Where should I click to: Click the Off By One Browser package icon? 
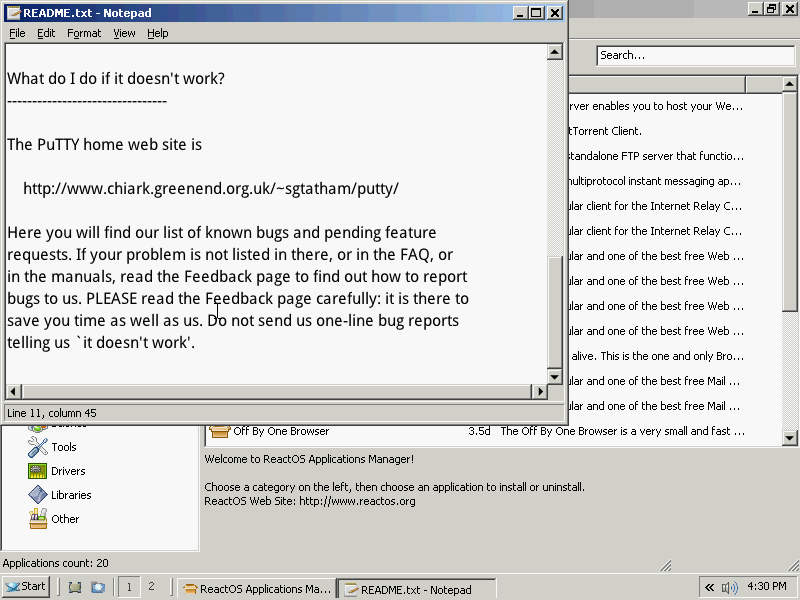220,432
